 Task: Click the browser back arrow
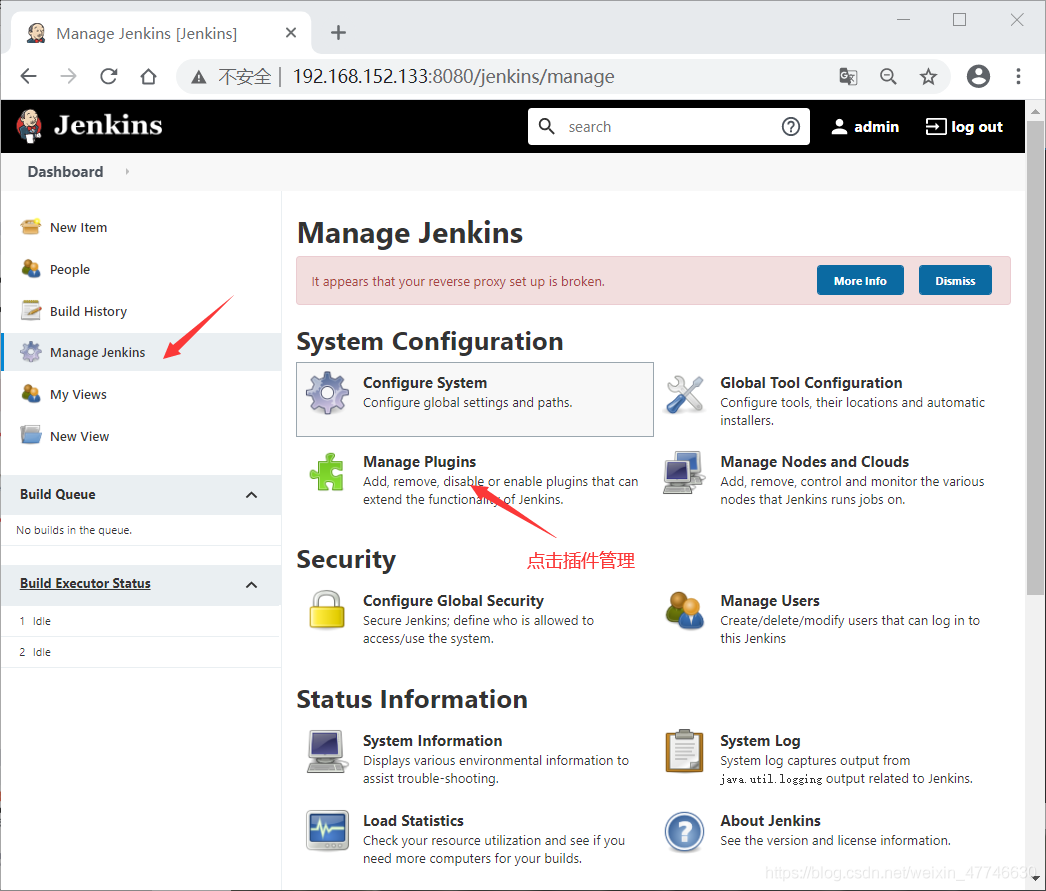29,77
